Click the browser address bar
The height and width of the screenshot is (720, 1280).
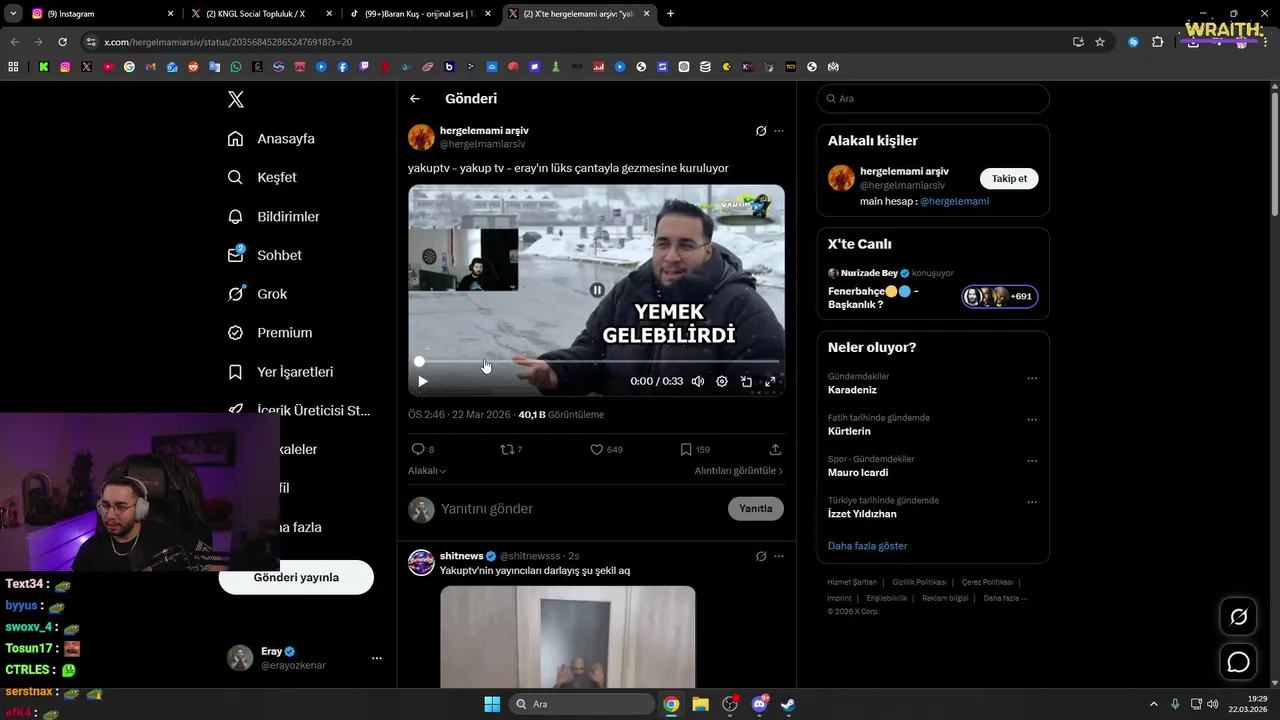(x=580, y=42)
